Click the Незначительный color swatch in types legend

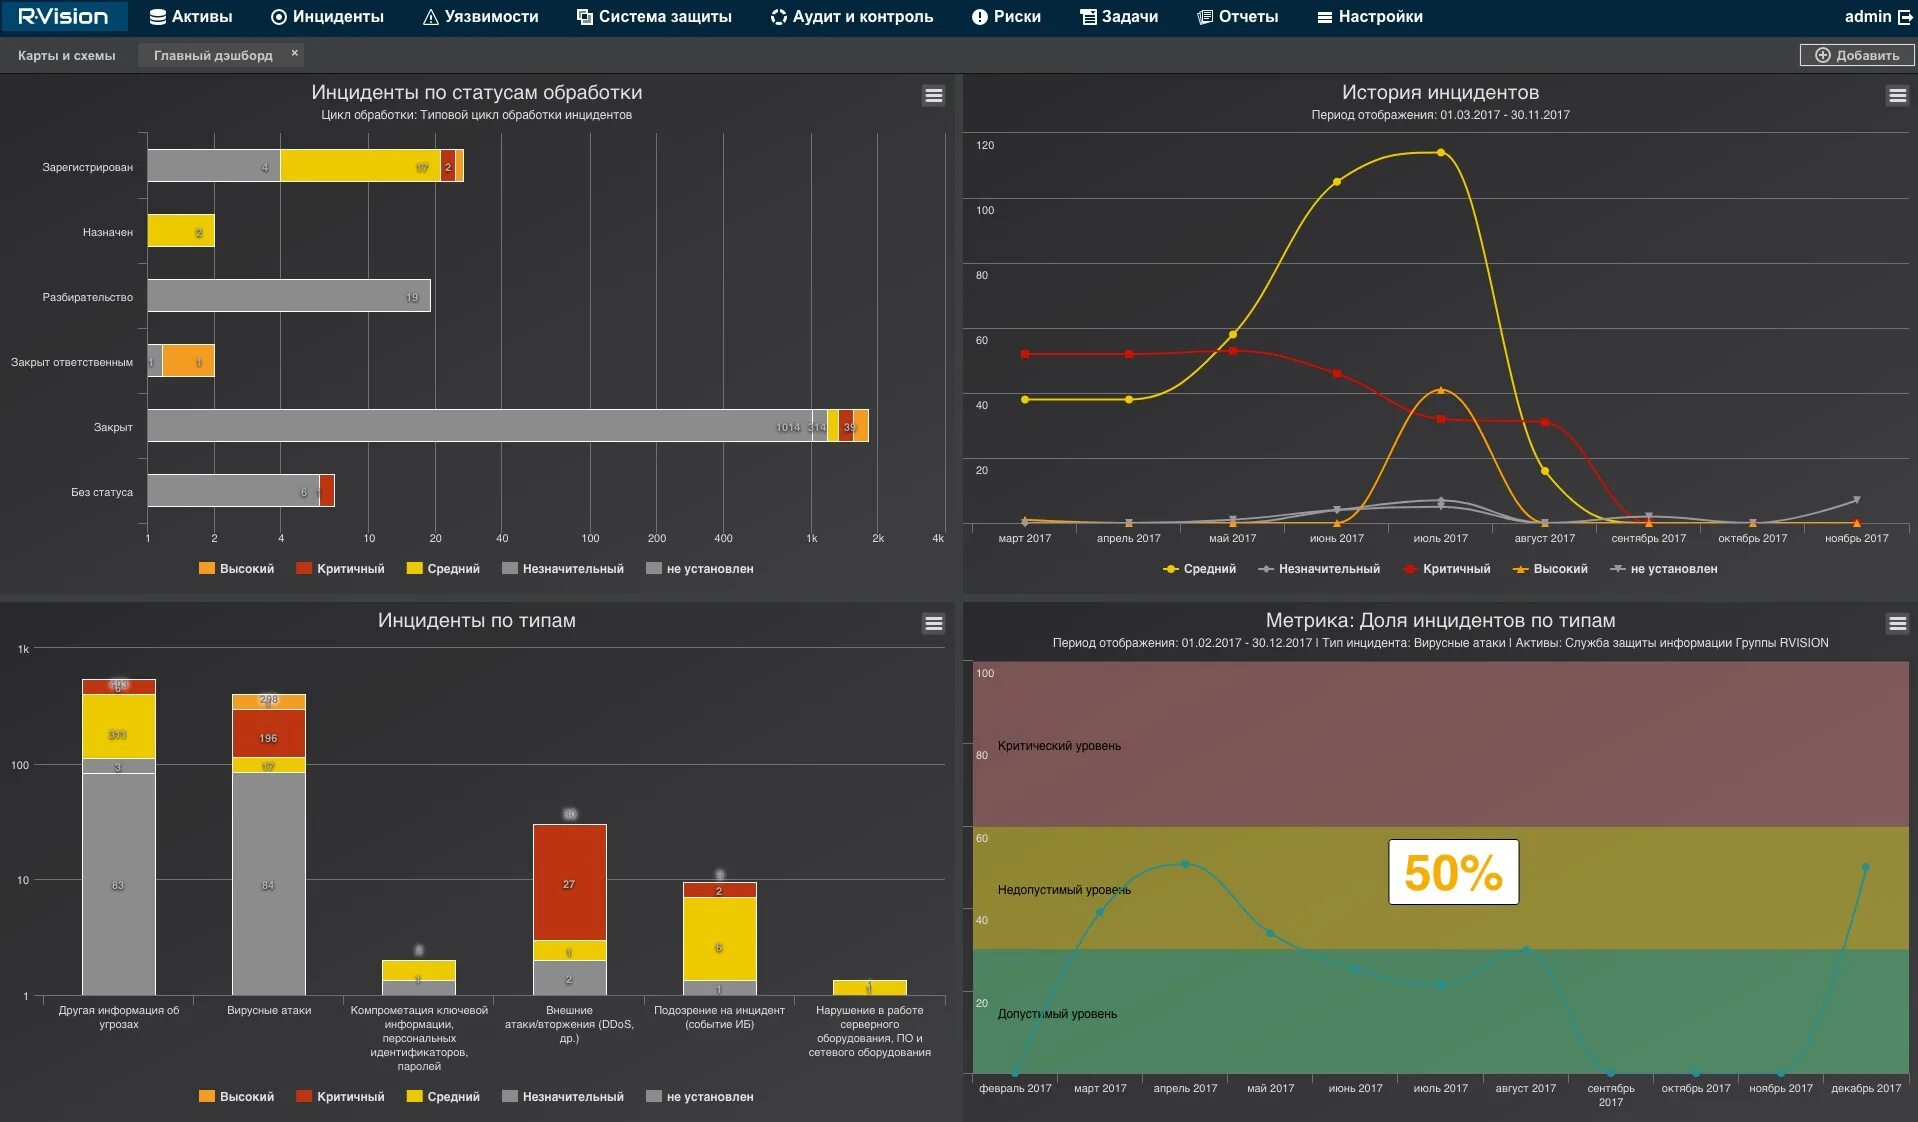[510, 1097]
